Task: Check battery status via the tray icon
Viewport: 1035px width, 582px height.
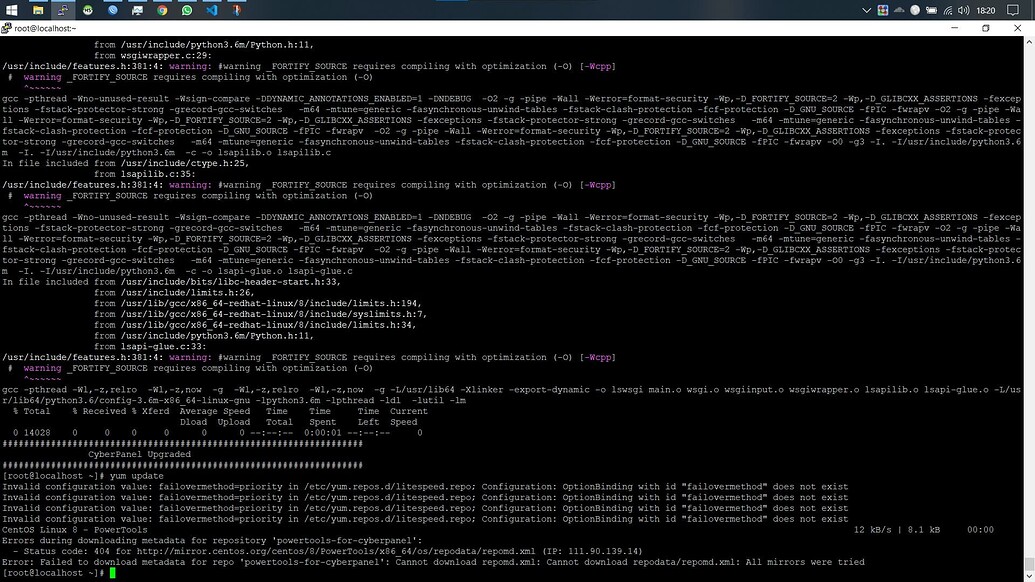Action: 931,10
